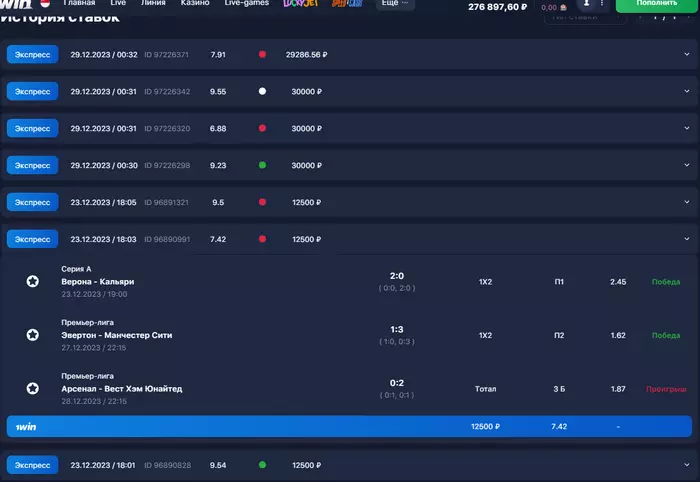
Task: Click the green Пополнить deposit button
Action: tap(656, 4)
